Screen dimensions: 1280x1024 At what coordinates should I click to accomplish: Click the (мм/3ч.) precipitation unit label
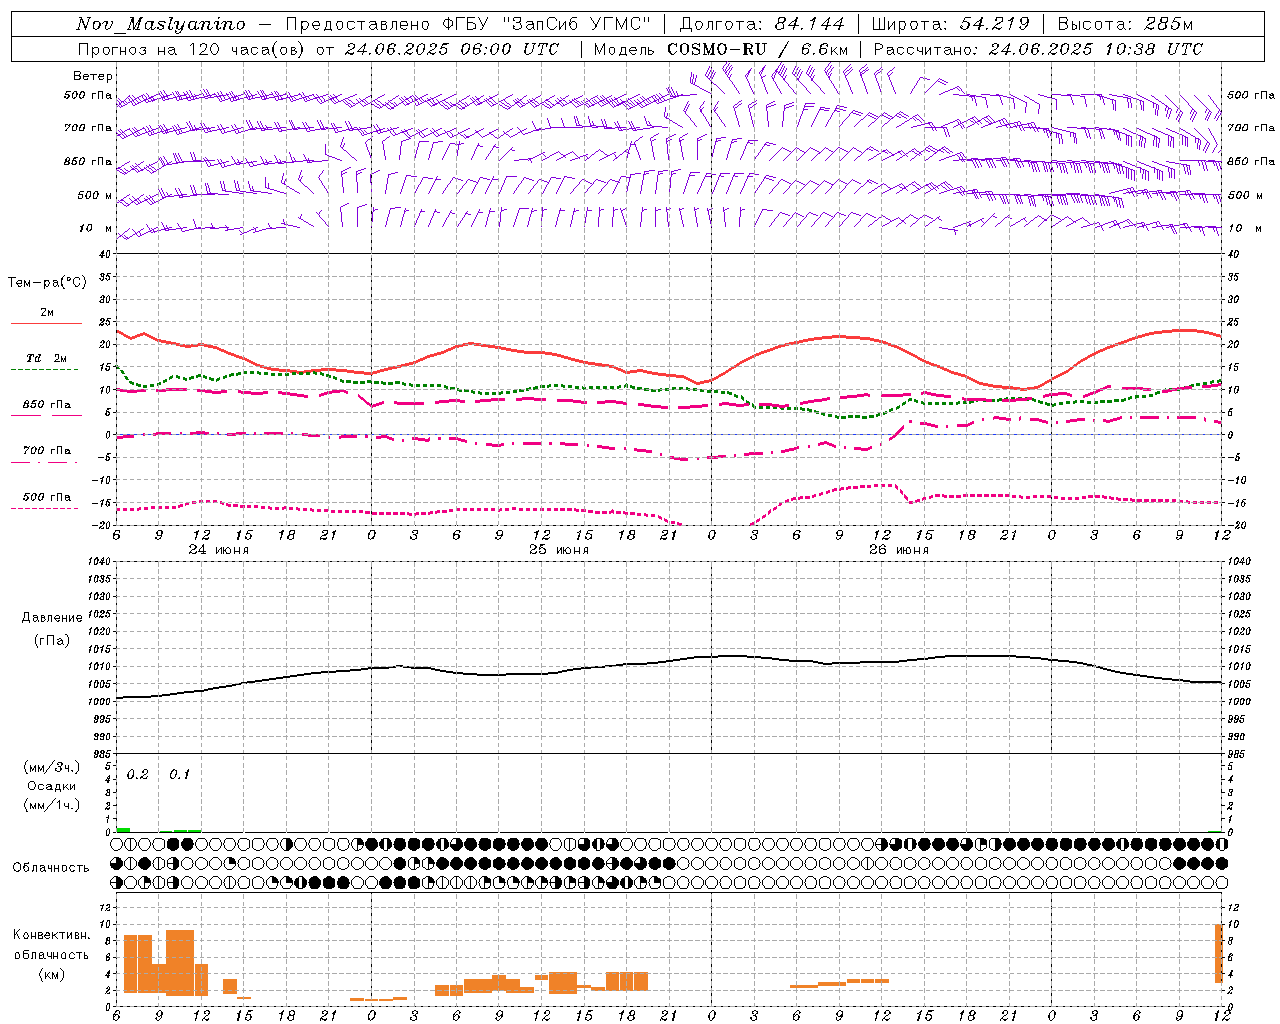pyautogui.click(x=51, y=767)
